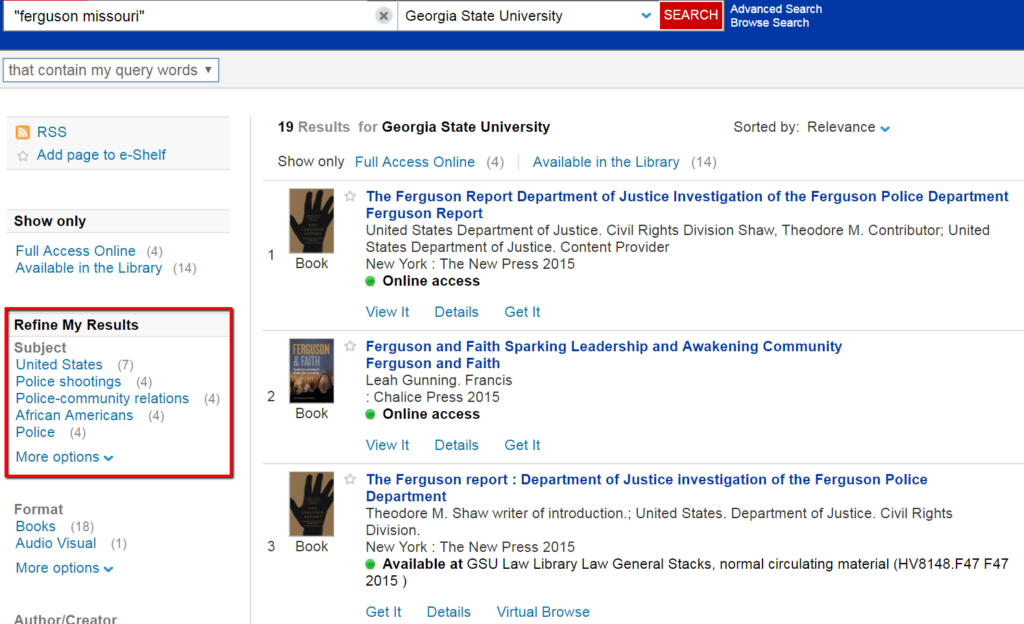The height and width of the screenshot is (624, 1024).
Task: Open title Ferguson and Faith Sparking Leadership
Action: [603, 354]
